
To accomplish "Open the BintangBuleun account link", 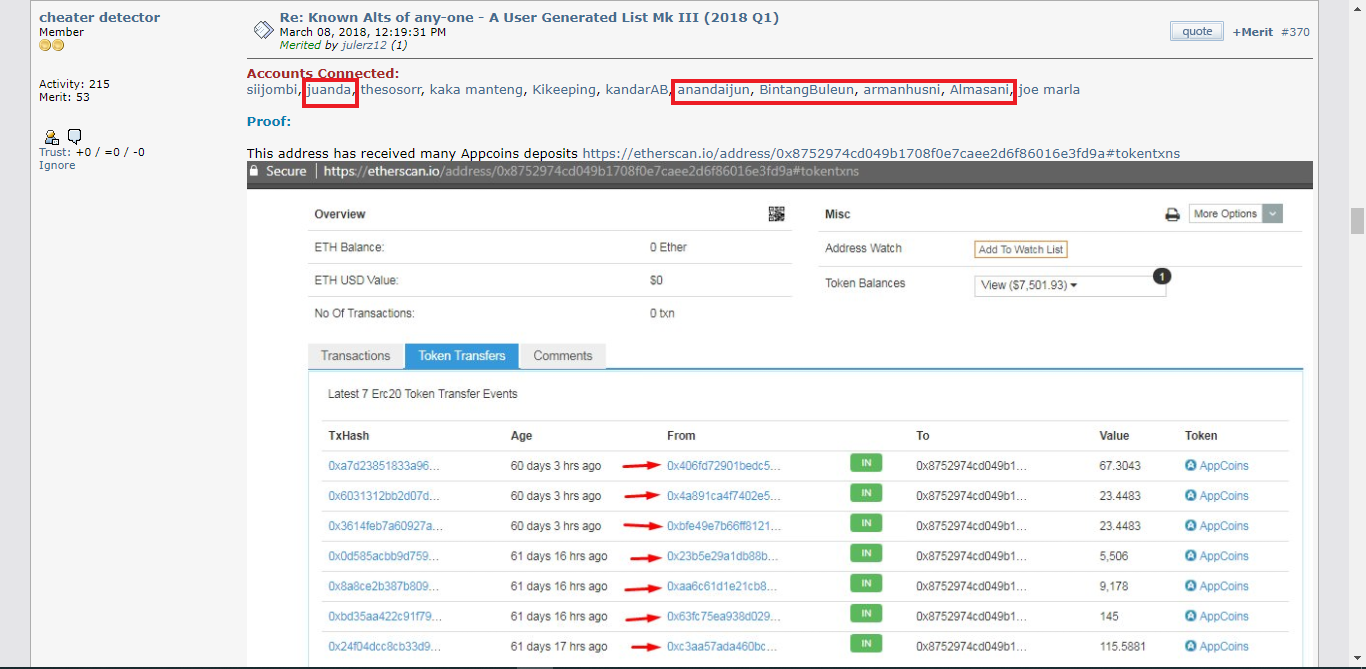I will coord(807,90).
